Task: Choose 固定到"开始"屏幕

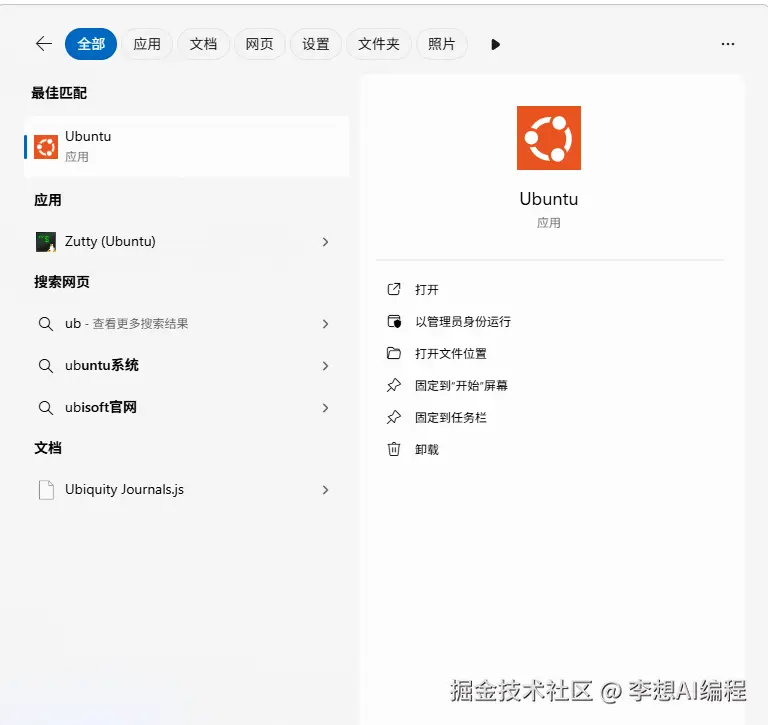Action: [461, 386]
